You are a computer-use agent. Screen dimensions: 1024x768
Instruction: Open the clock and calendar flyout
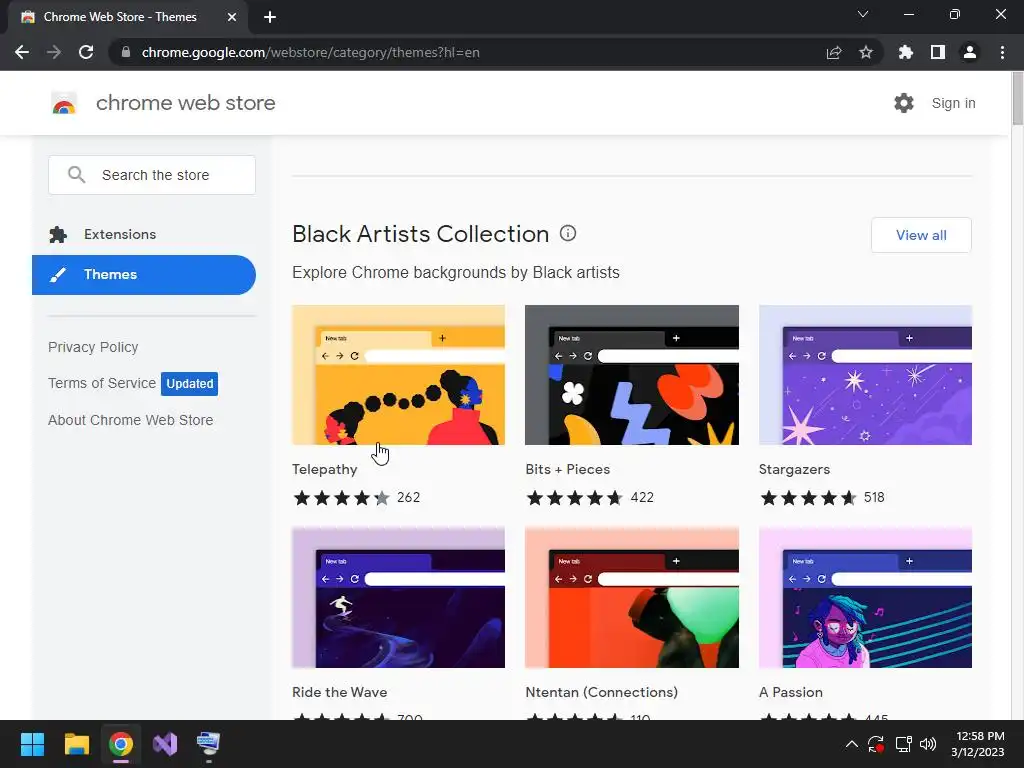(978, 744)
